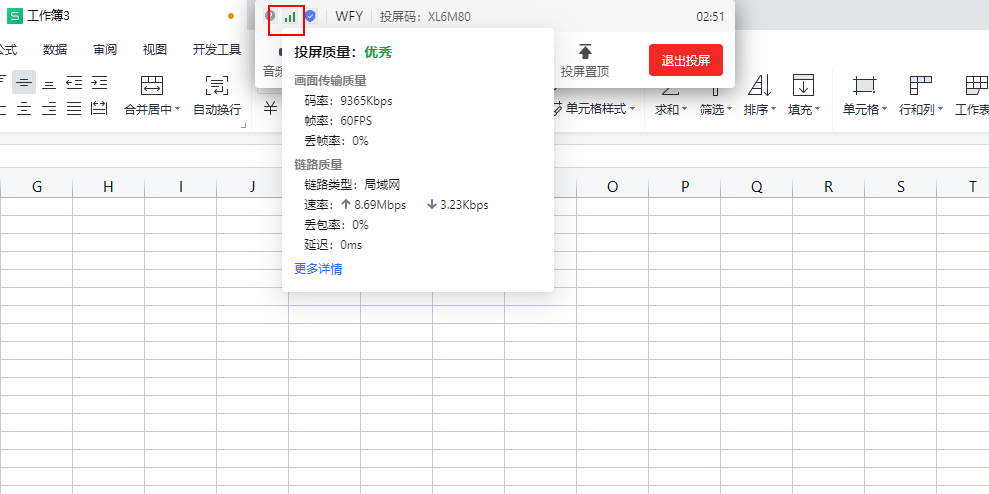Select column O header
The width and height of the screenshot is (989, 494).
[612, 187]
